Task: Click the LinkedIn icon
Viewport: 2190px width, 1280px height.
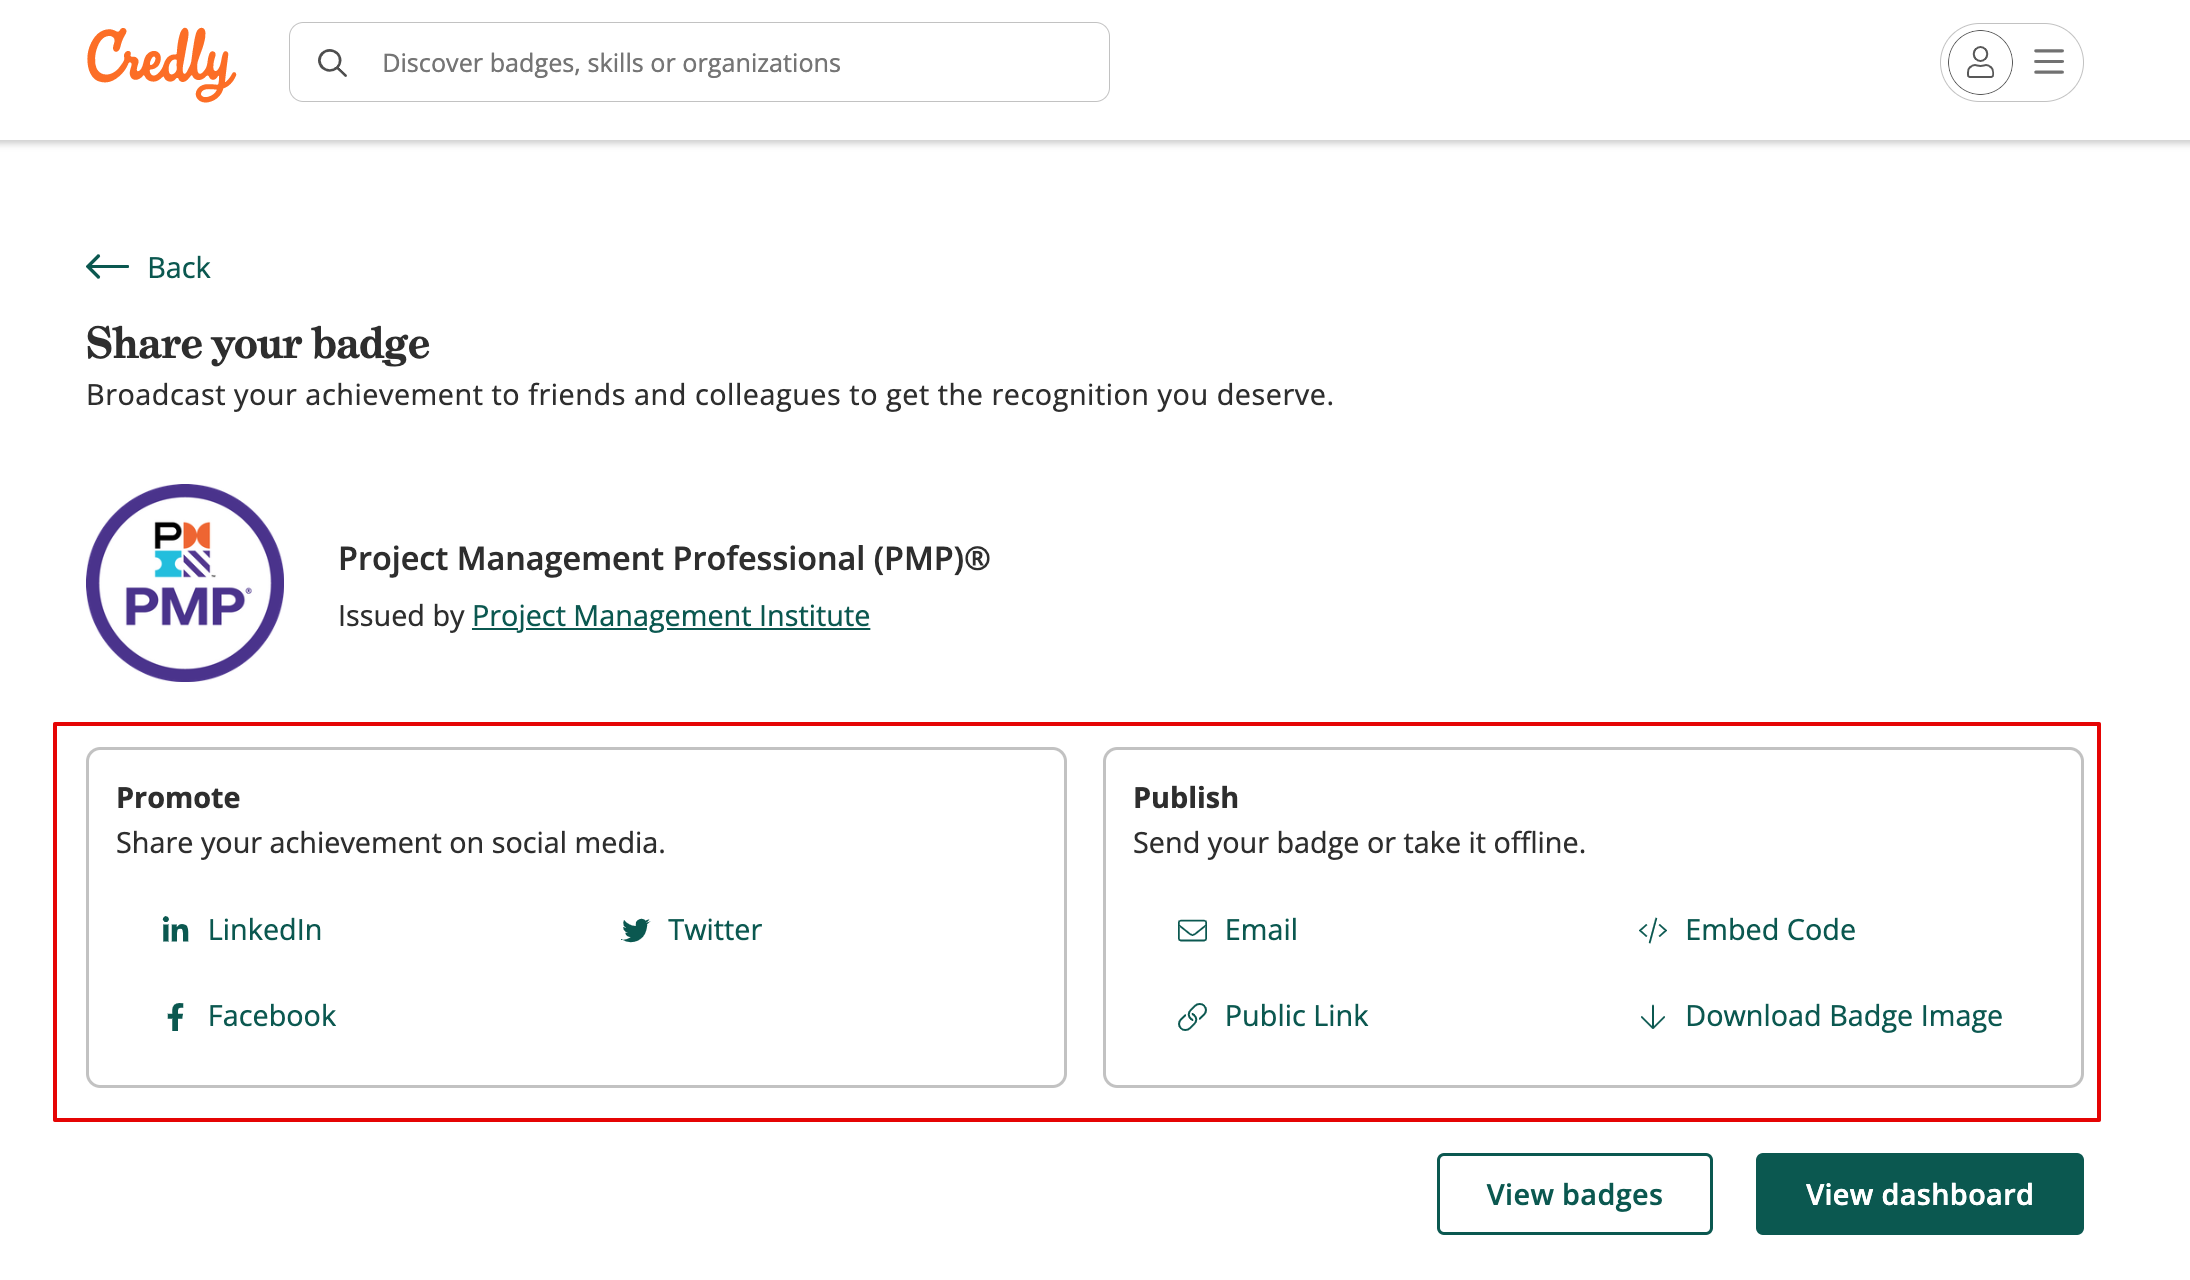Action: click(175, 930)
